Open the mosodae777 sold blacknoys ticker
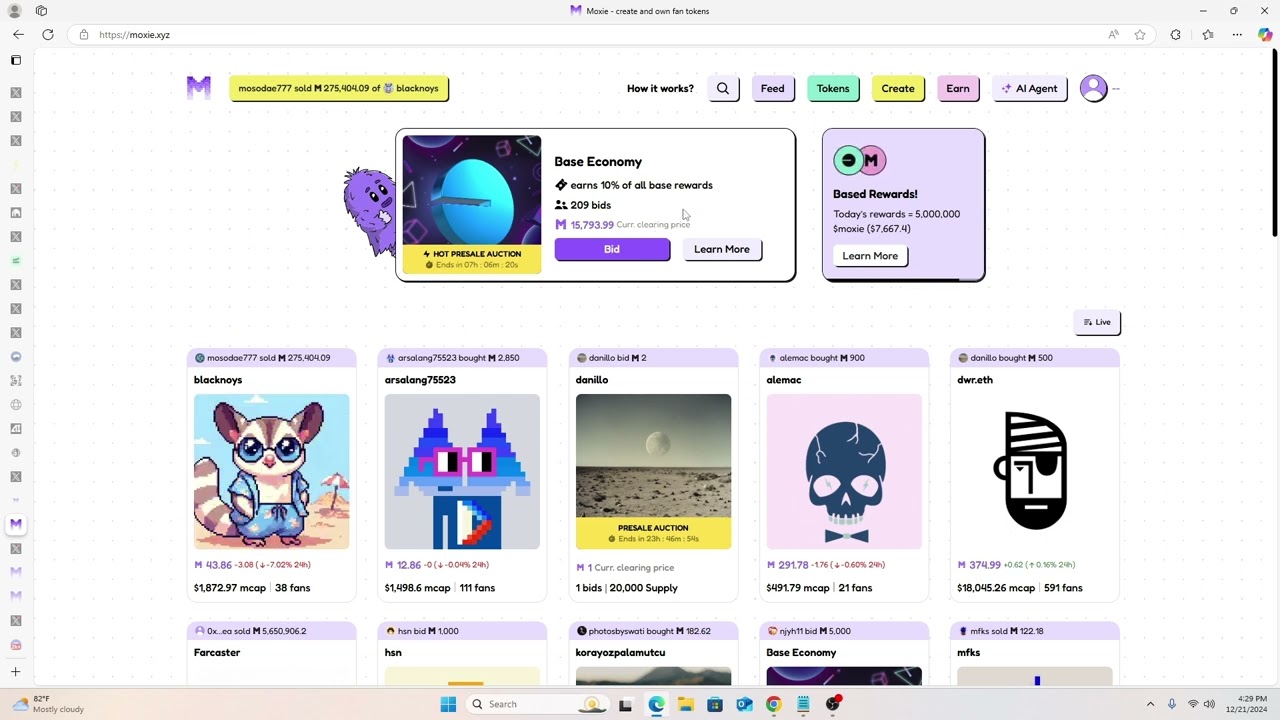Viewport: 1280px width, 720px height. (339, 88)
